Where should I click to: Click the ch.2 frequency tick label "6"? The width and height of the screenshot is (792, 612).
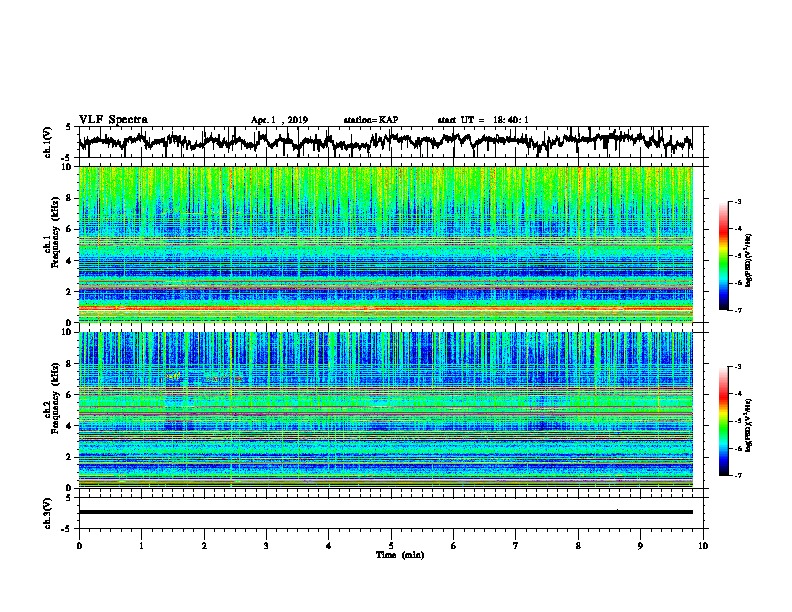[x=70, y=394]
